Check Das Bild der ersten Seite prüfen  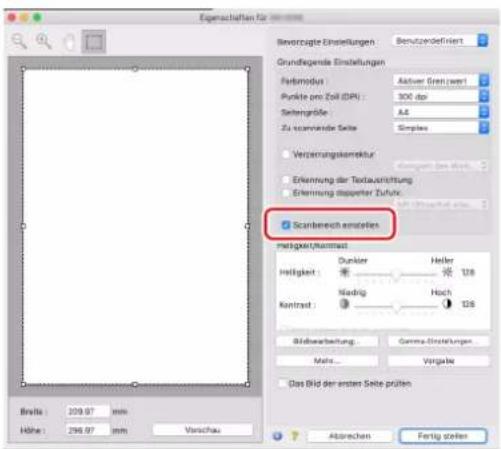click(282, 383)
